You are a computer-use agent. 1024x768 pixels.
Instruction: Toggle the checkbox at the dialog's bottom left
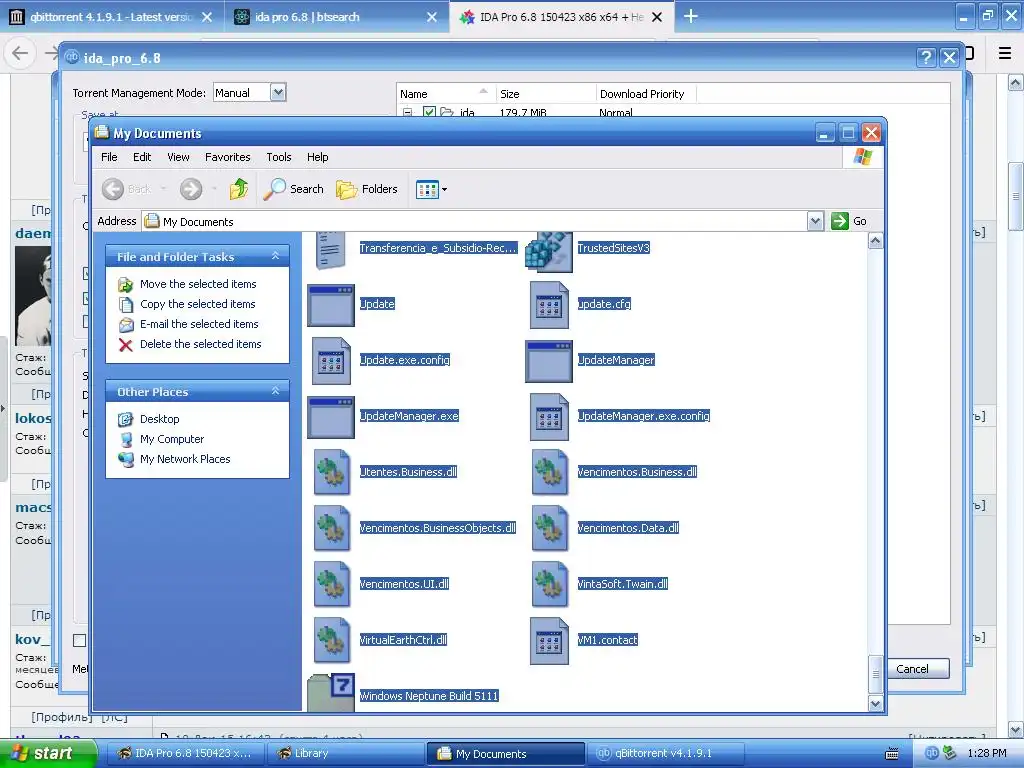(80, 641)
